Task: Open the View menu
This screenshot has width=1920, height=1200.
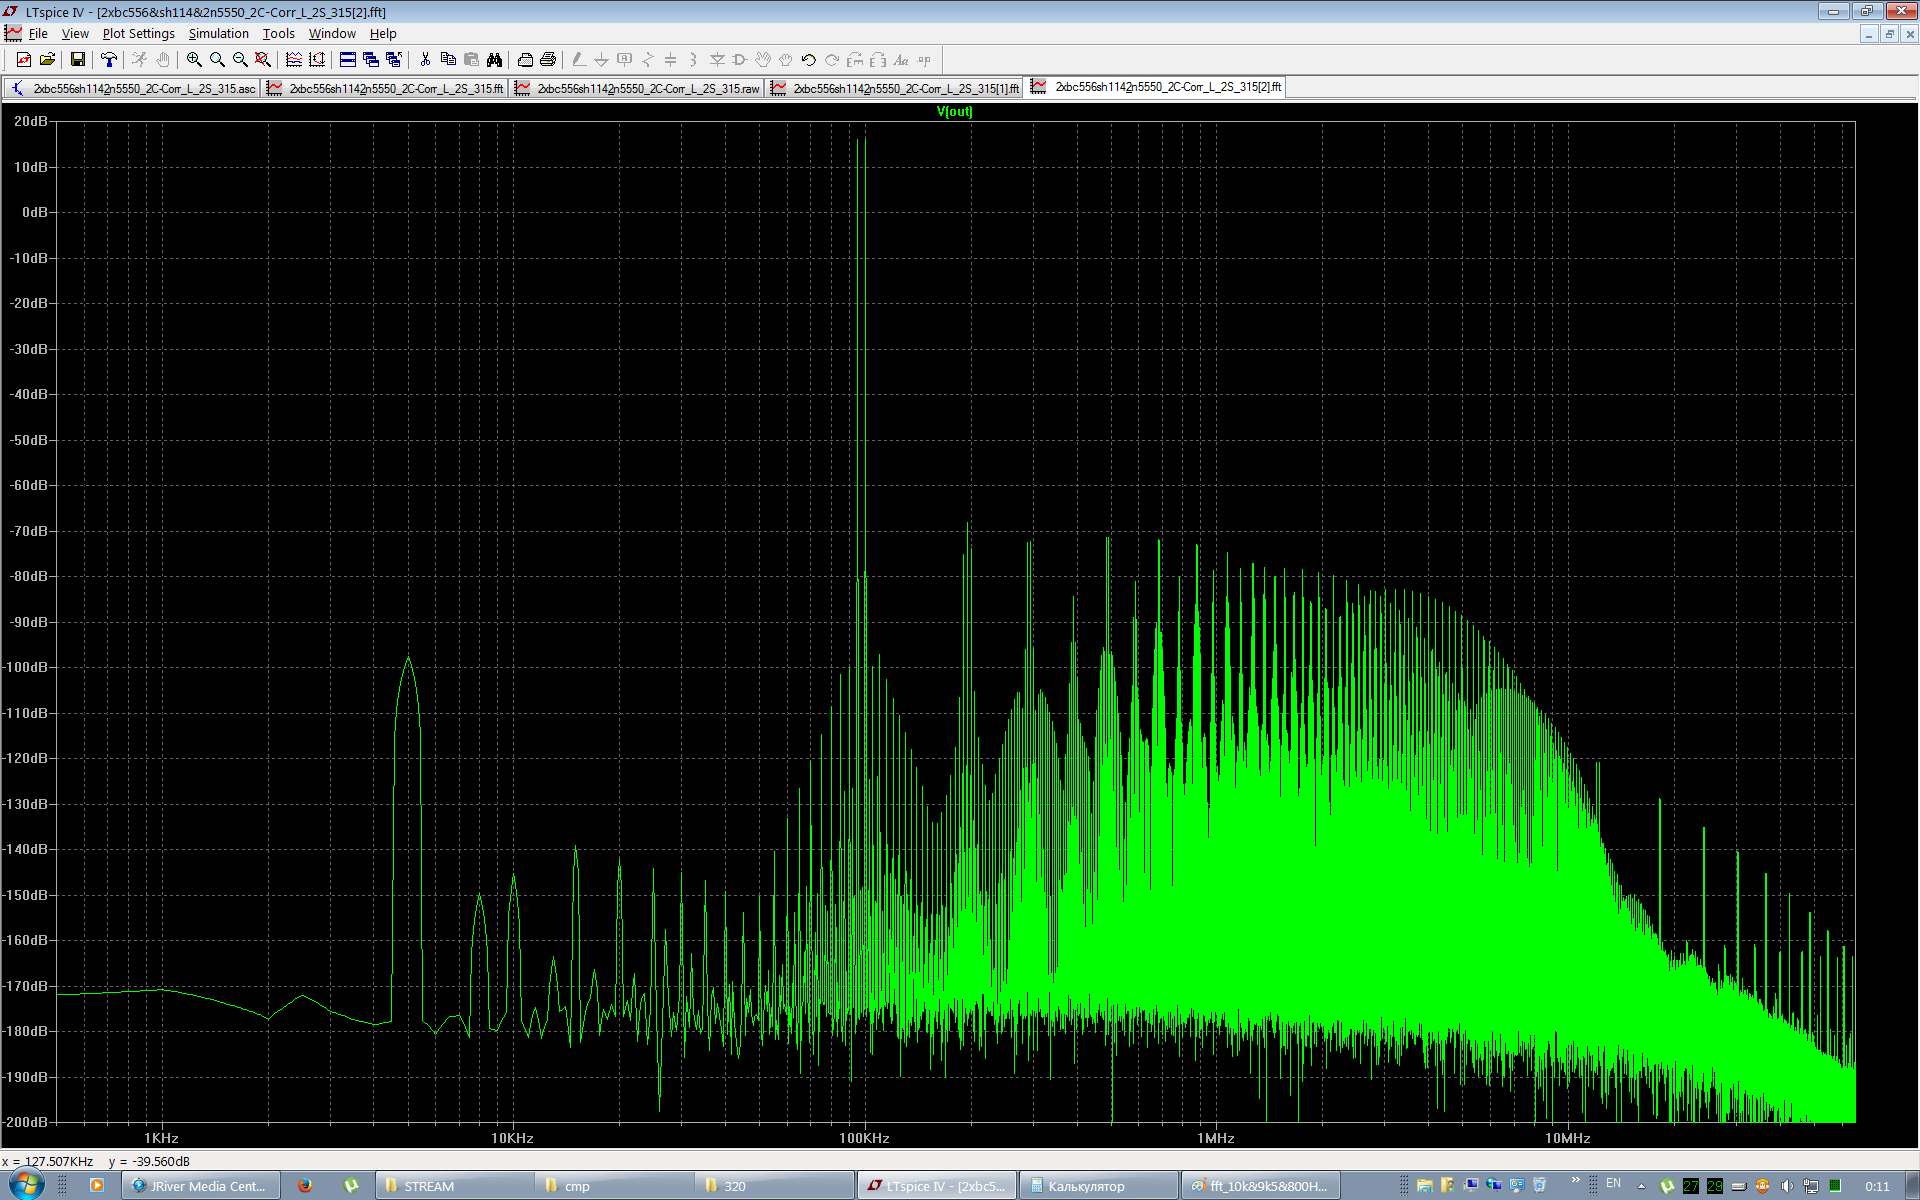Action: click(75, 34)
